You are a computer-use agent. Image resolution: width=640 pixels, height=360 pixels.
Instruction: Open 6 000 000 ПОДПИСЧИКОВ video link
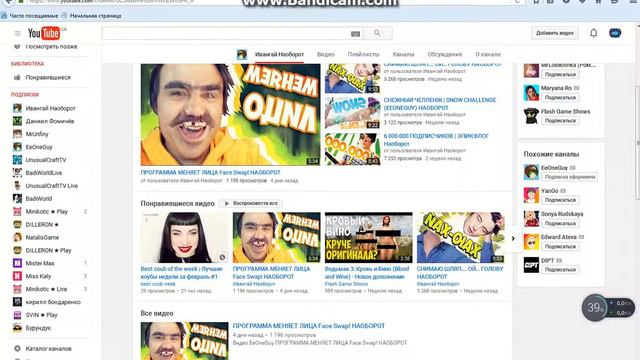436,140
